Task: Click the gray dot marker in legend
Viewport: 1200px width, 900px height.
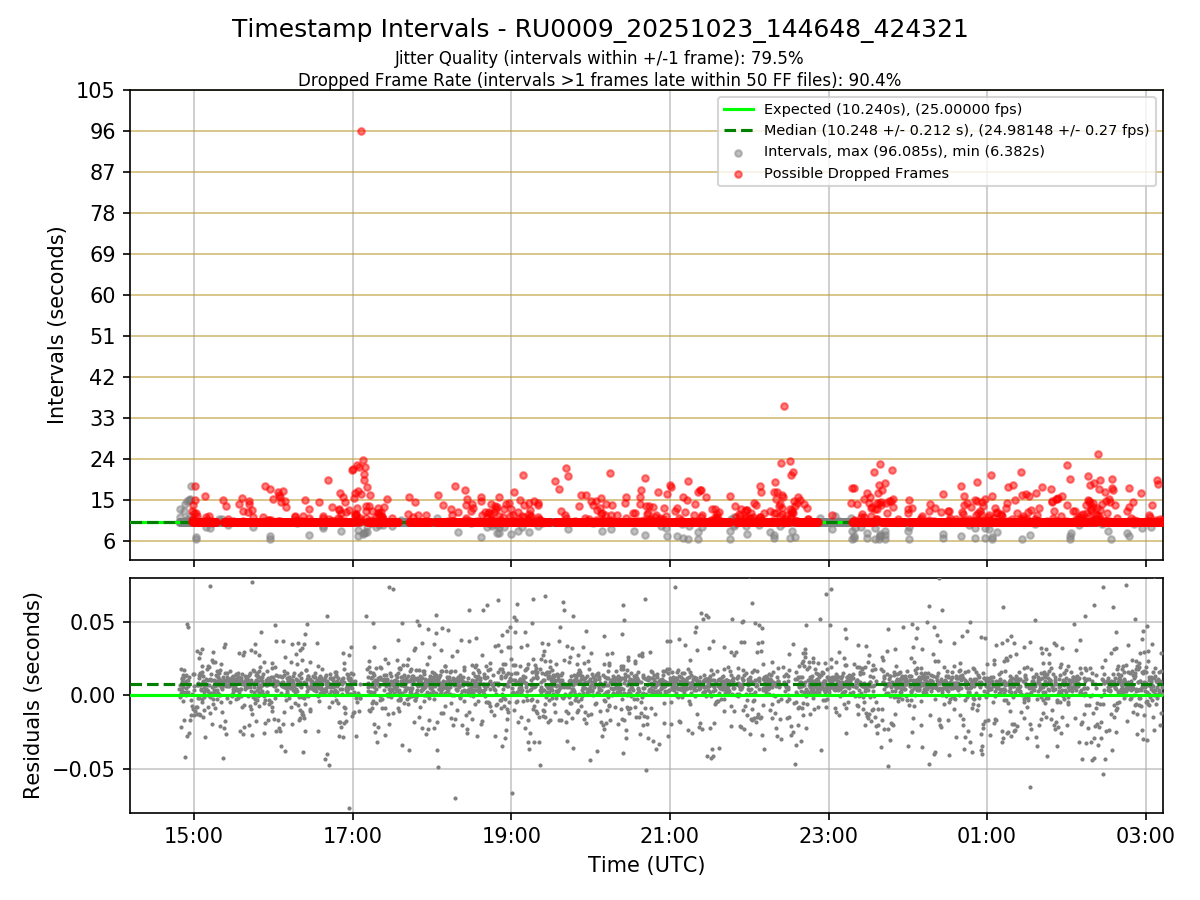Action: [x=738, y=153]
